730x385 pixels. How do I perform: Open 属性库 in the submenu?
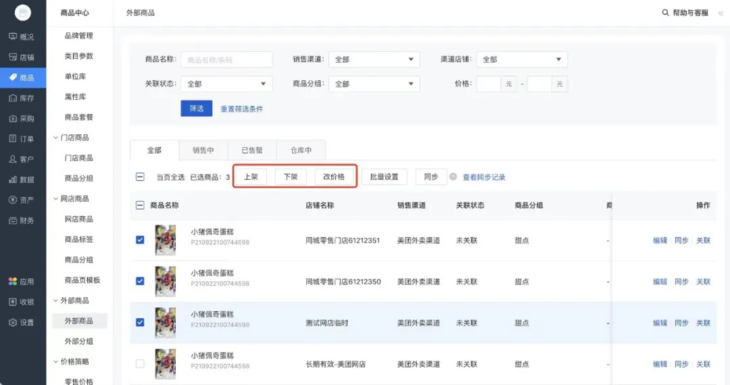pyautogui.click(x=75, y=97)
